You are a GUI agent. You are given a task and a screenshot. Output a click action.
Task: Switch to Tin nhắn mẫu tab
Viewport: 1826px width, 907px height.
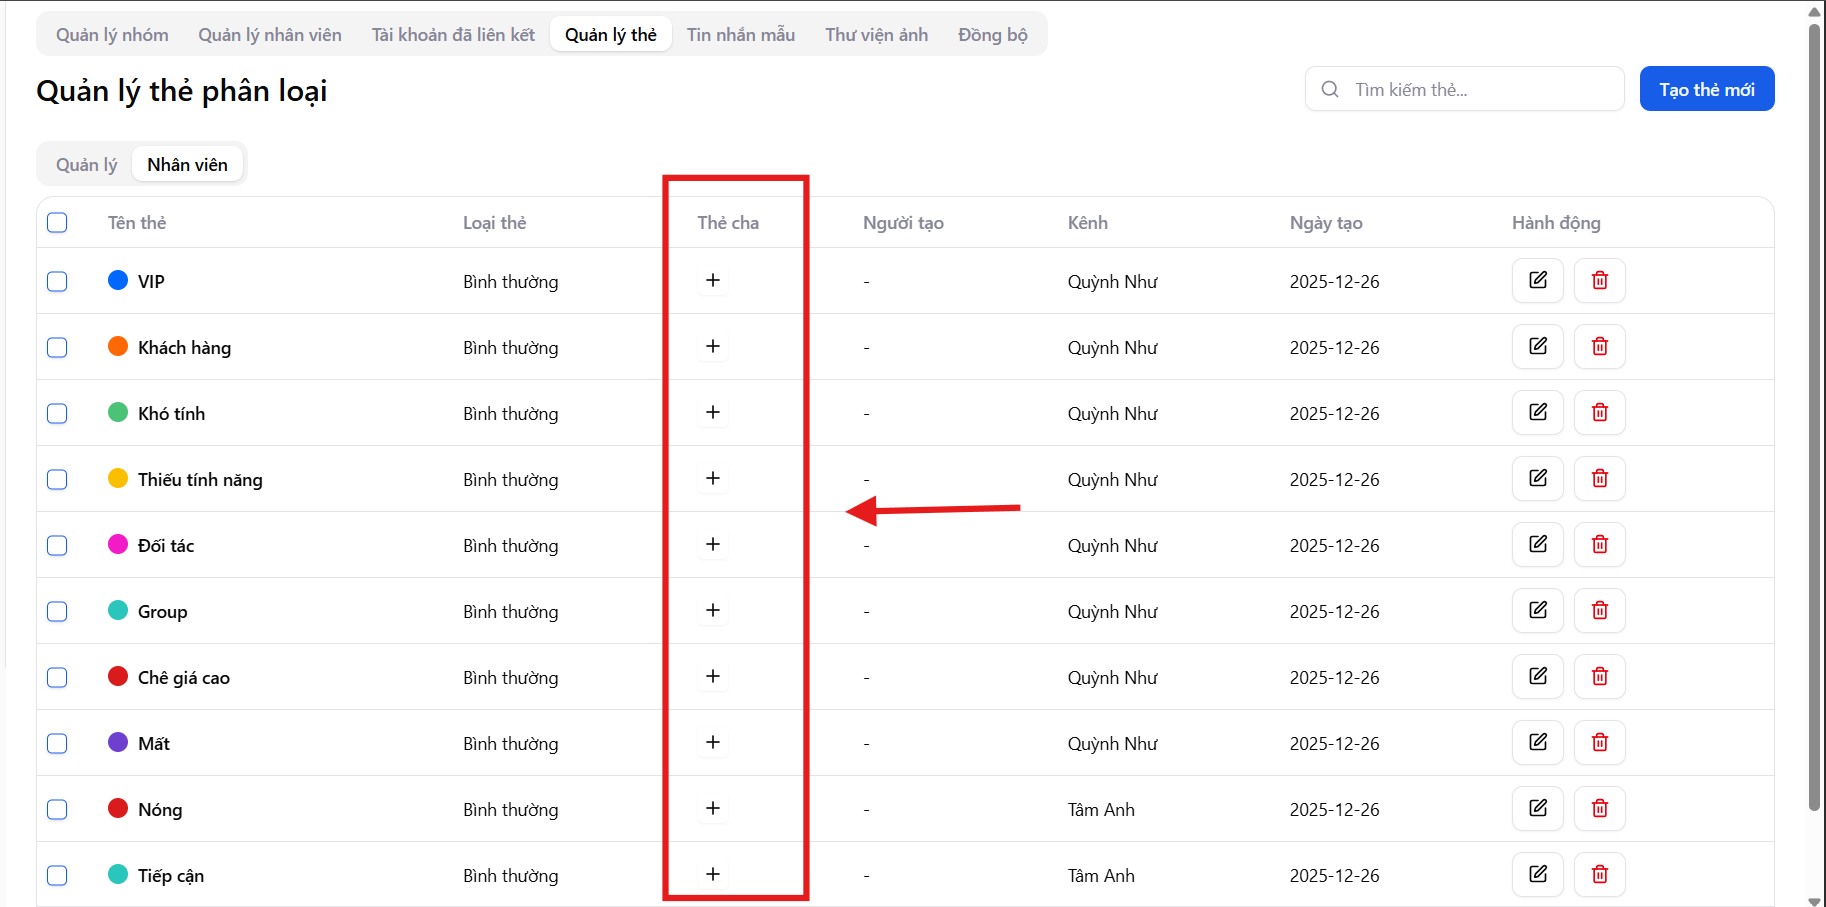(x=740, y=35)
